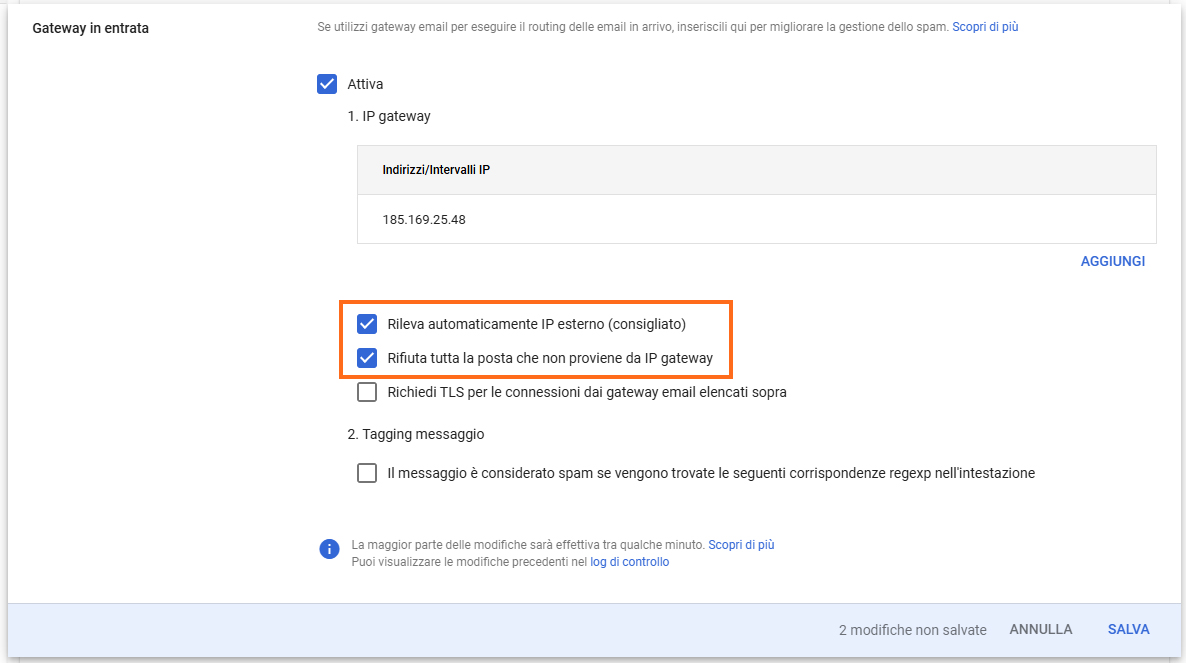Enable 'Richiedi TLS per le connessioni' checkbox
Image resolution: width=1186 pixels, height=663 pixels.
tap(367, 392)
